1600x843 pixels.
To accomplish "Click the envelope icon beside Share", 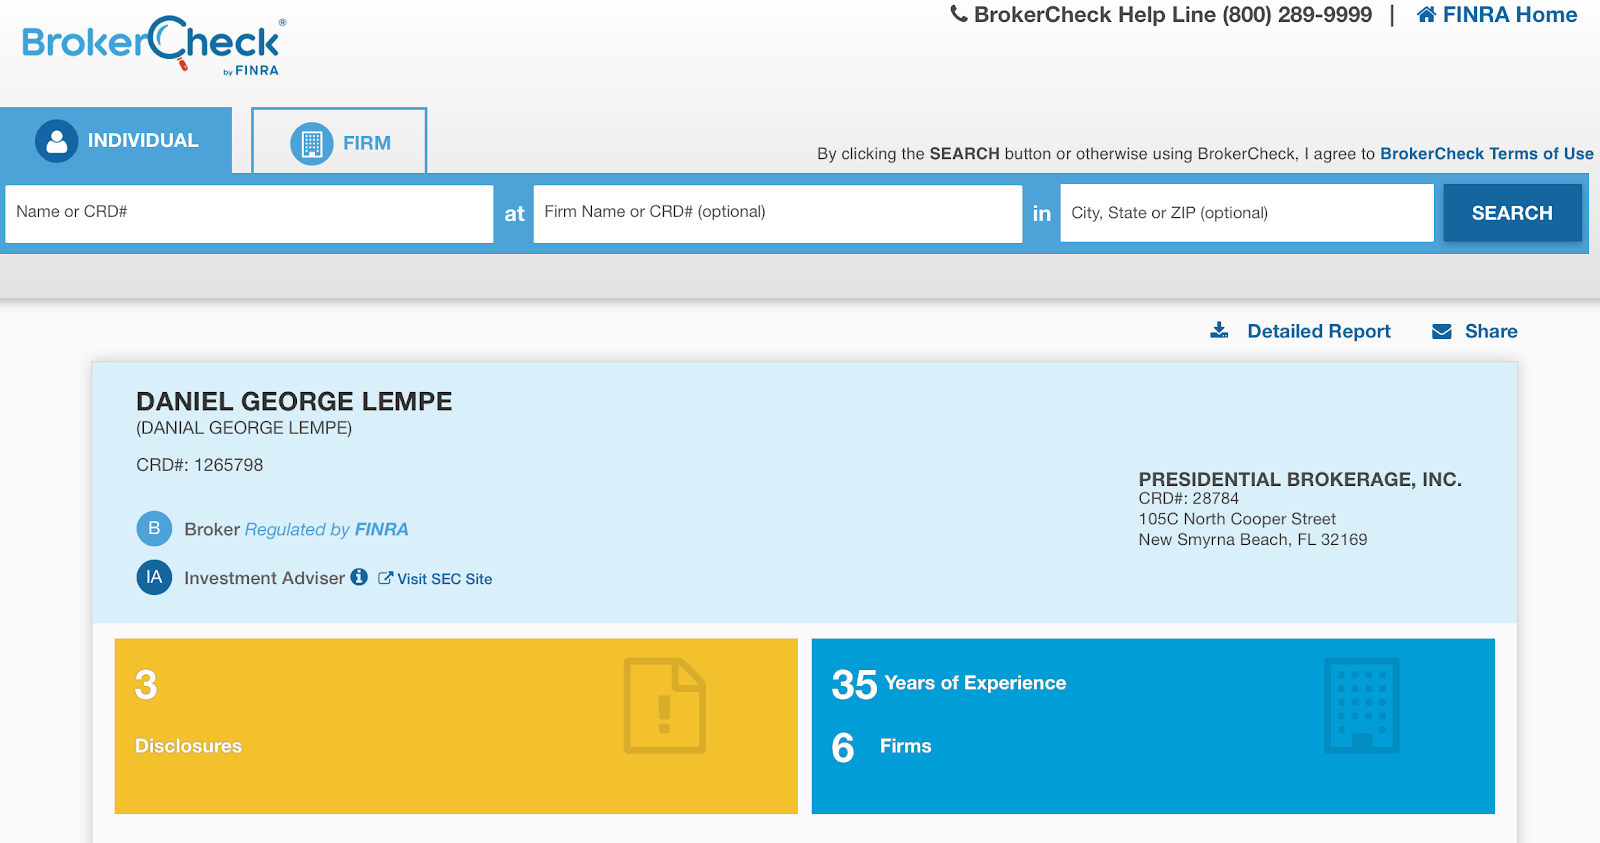I will [x=1441, y=332].
